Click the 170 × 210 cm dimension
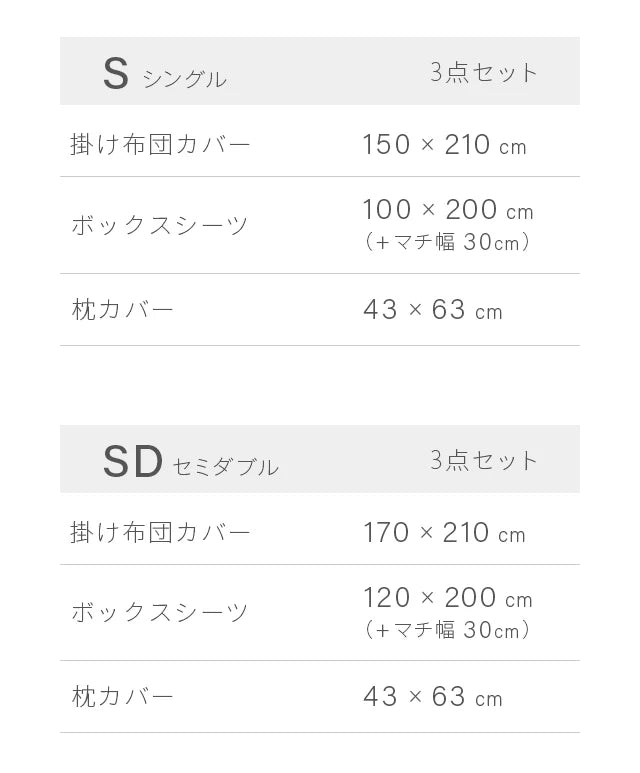Screen dimensions: 640x773 (x=444, y=533)
